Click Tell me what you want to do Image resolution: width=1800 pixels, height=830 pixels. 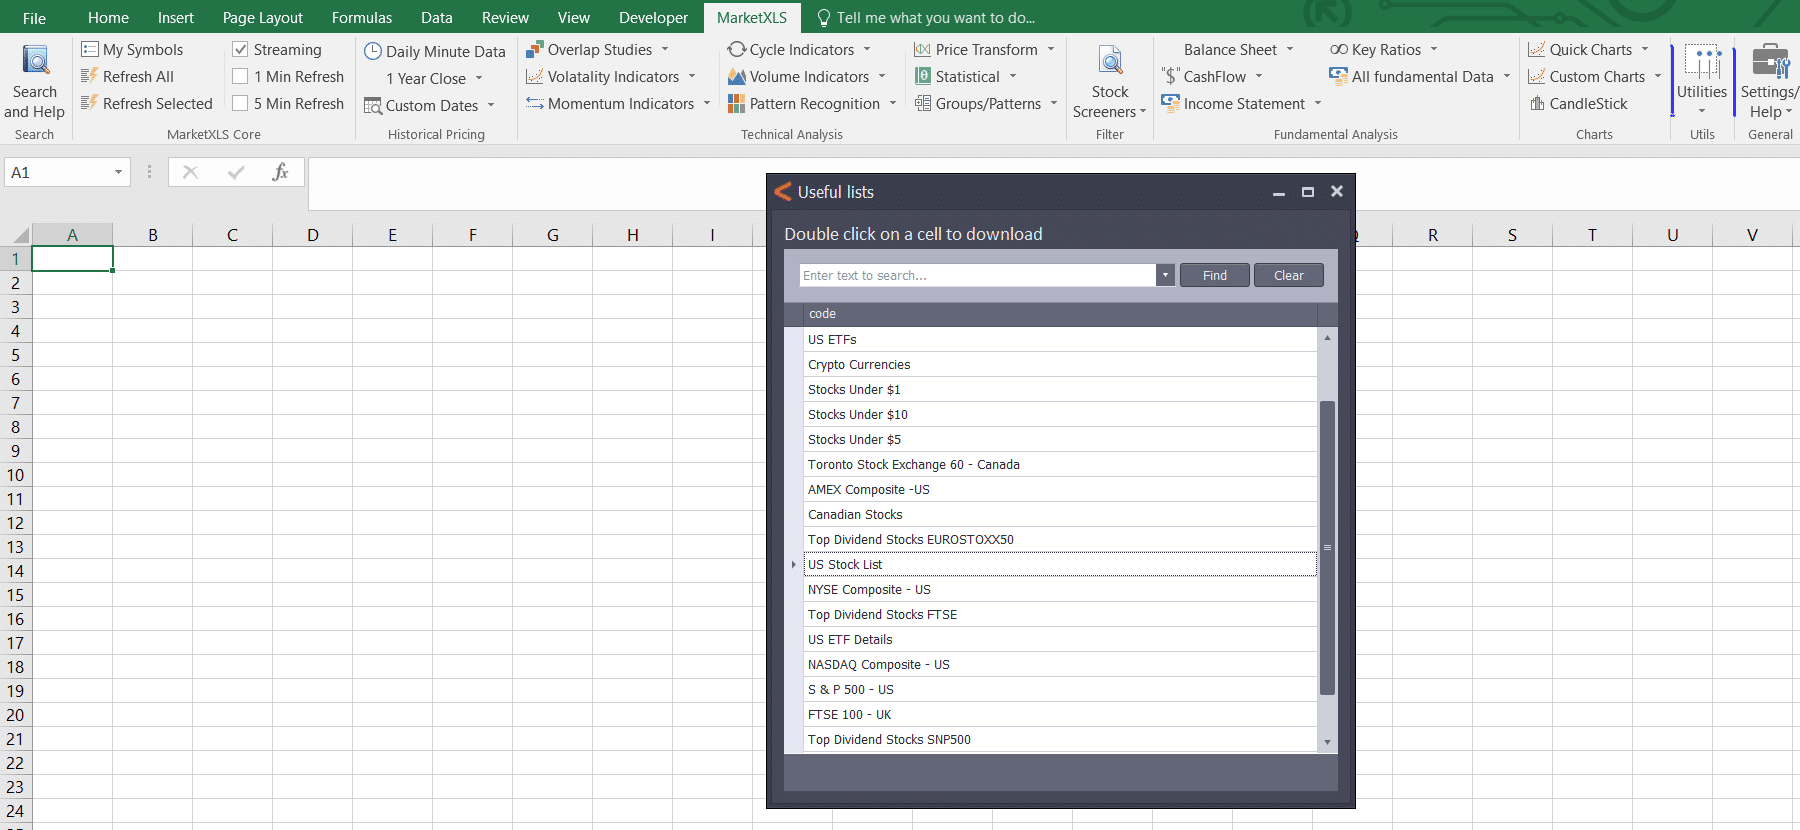[x=926, y=17]
